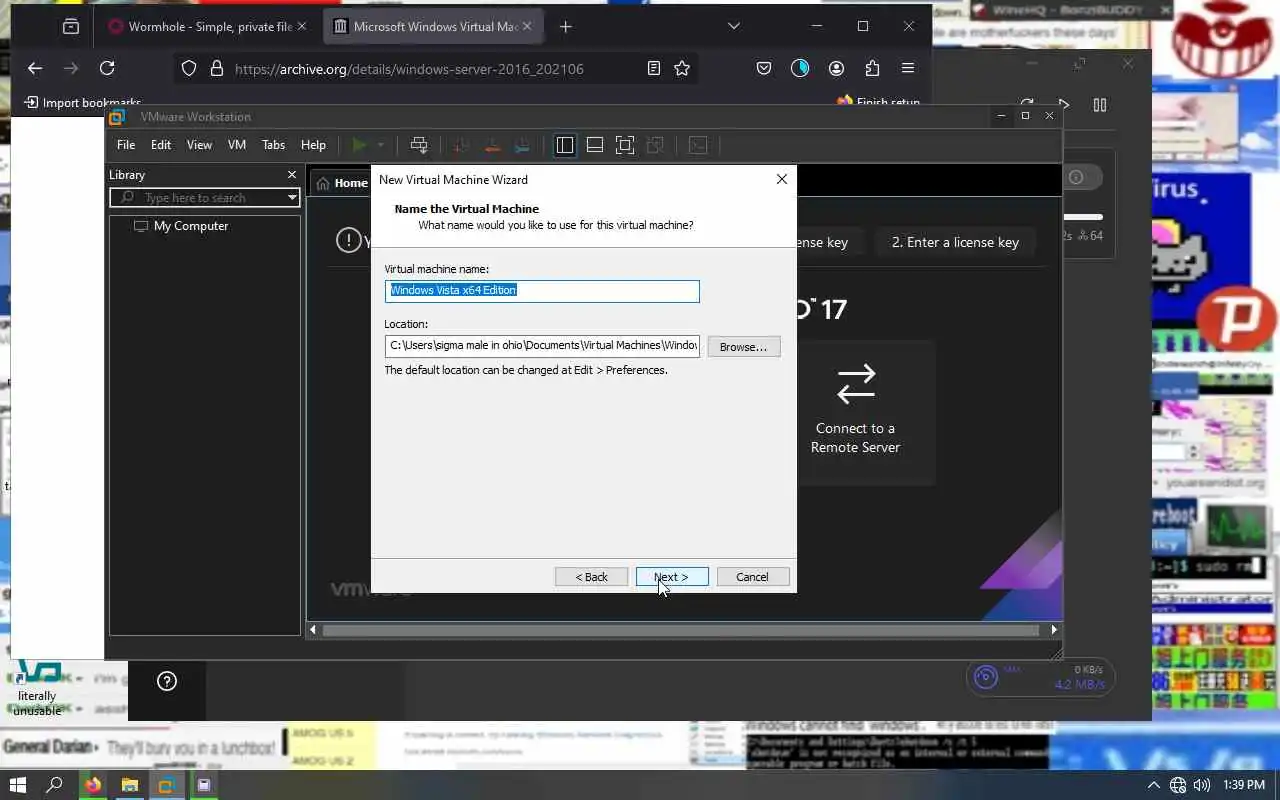The image size is (1280, 800).
Task: Click the horizontal scrollbar right arrow
Action: (x=1053, y=630)
